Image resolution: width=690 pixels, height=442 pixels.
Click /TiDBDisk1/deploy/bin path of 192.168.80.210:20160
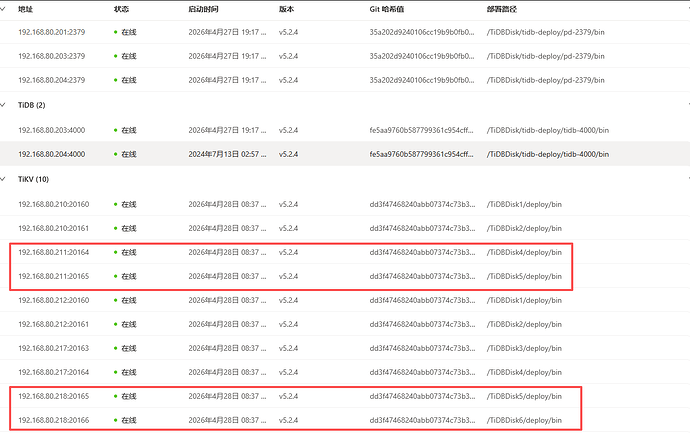pyautogui.click(x=524, y=204)
